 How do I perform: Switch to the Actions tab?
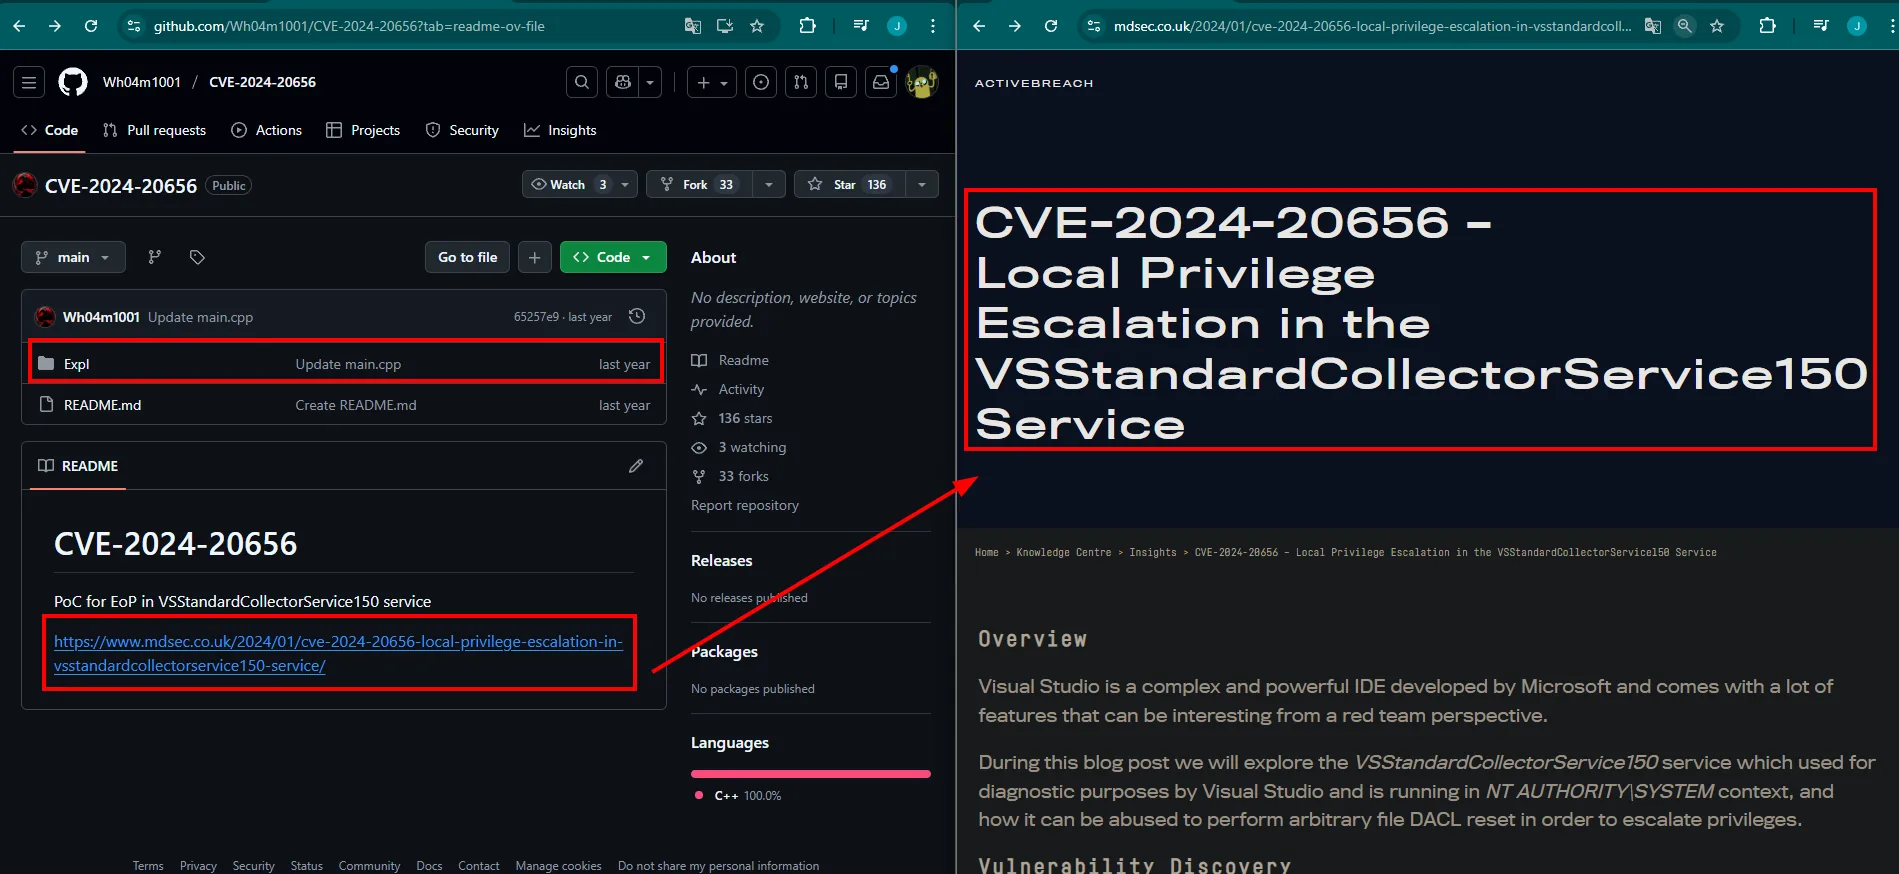[x=266, y=130]
